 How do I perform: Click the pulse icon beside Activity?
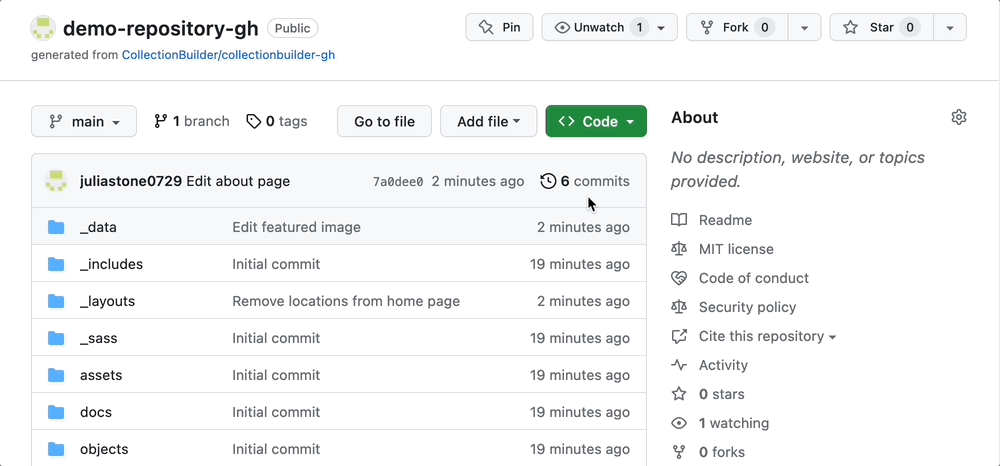[x=679, y=365]
